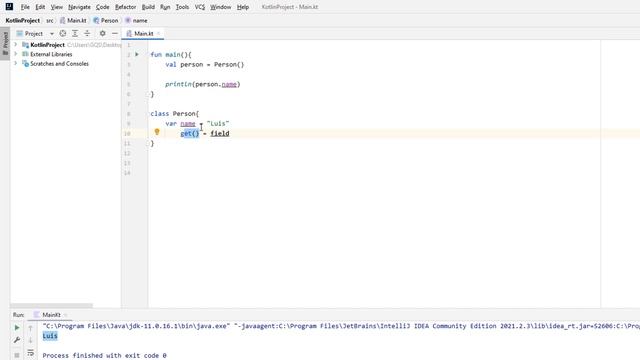Select the MainKt run tab
The height and width of the screenshot is (360, 640).
pyautogui.click(x=51, y=315)
